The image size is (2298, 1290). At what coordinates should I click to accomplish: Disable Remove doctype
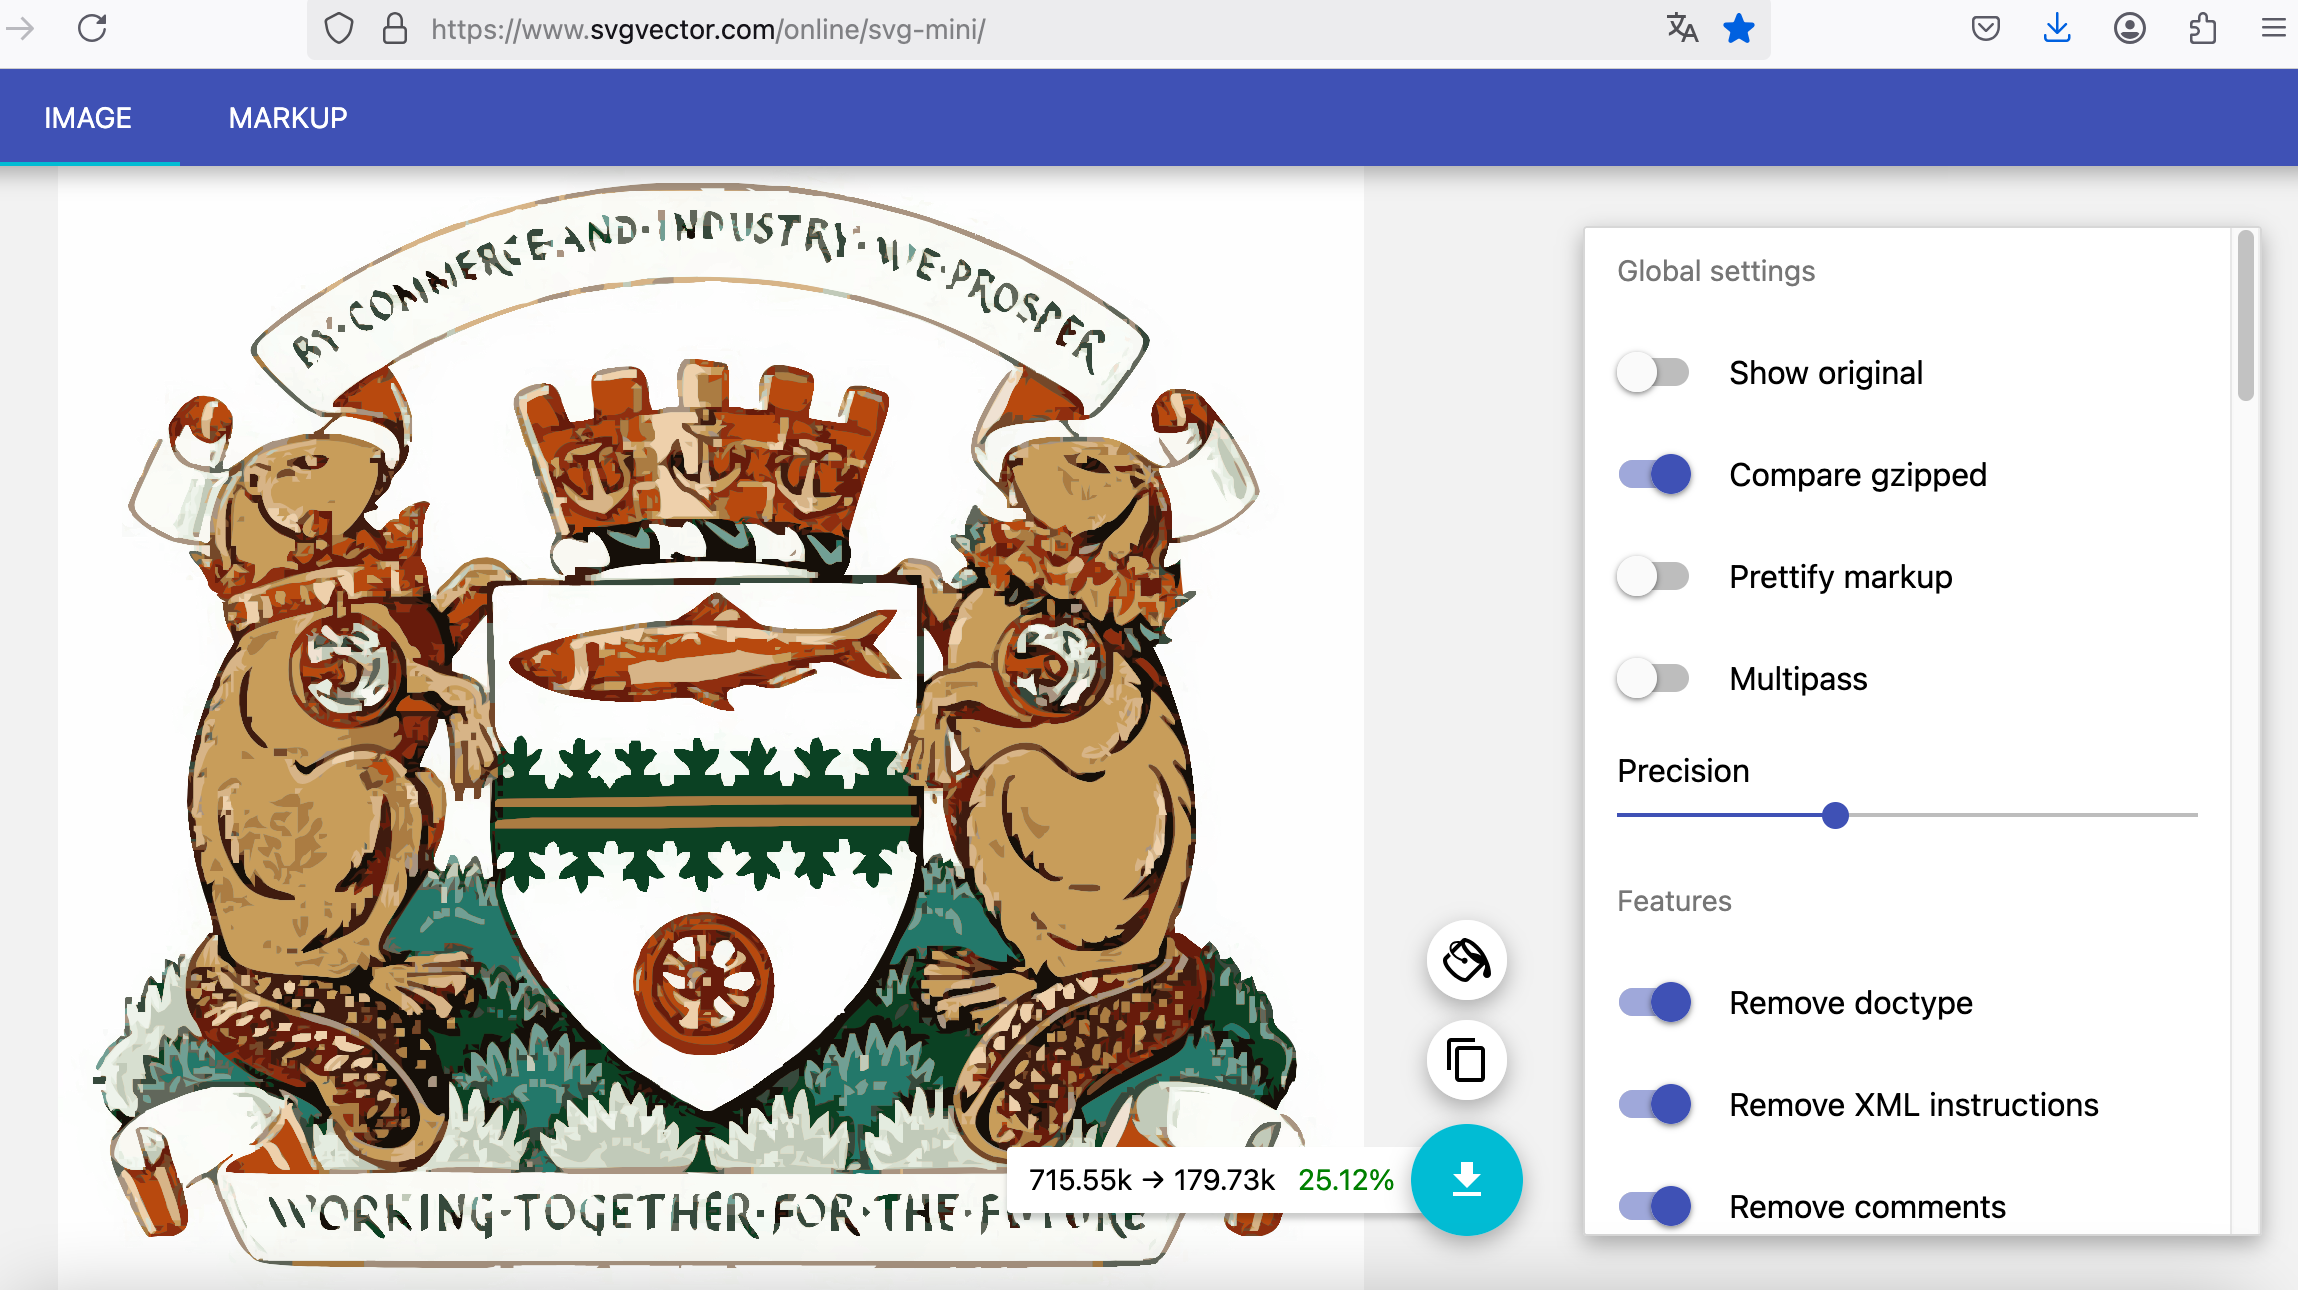[x=1654, y=1002]
